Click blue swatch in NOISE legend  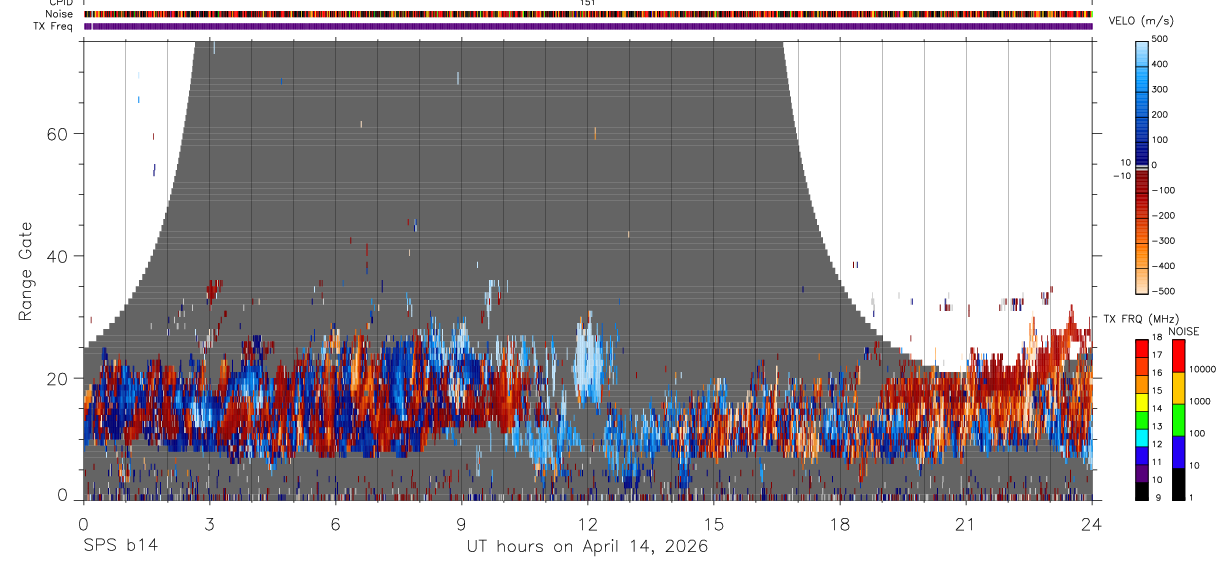1178,451
